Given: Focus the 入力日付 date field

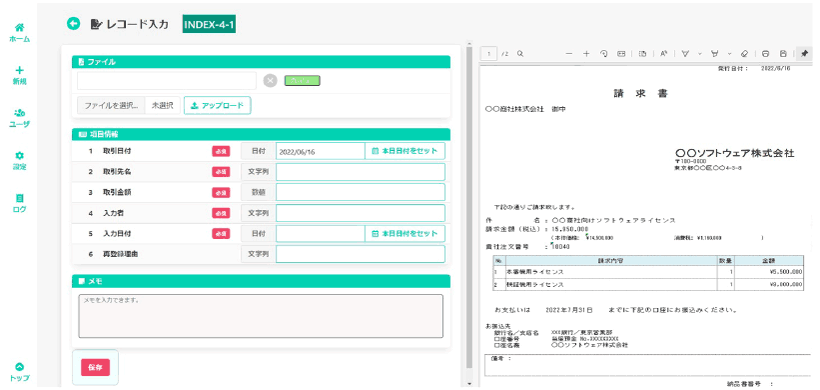Looking at the screenshot, I should [x=320, y=234].
